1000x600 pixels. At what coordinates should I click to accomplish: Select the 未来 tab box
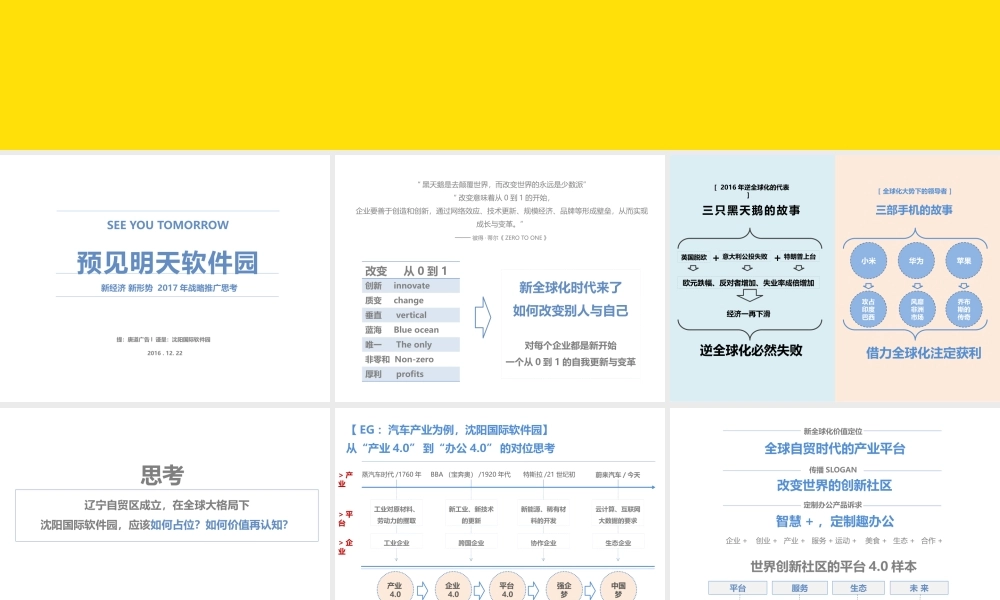point(918,588)
